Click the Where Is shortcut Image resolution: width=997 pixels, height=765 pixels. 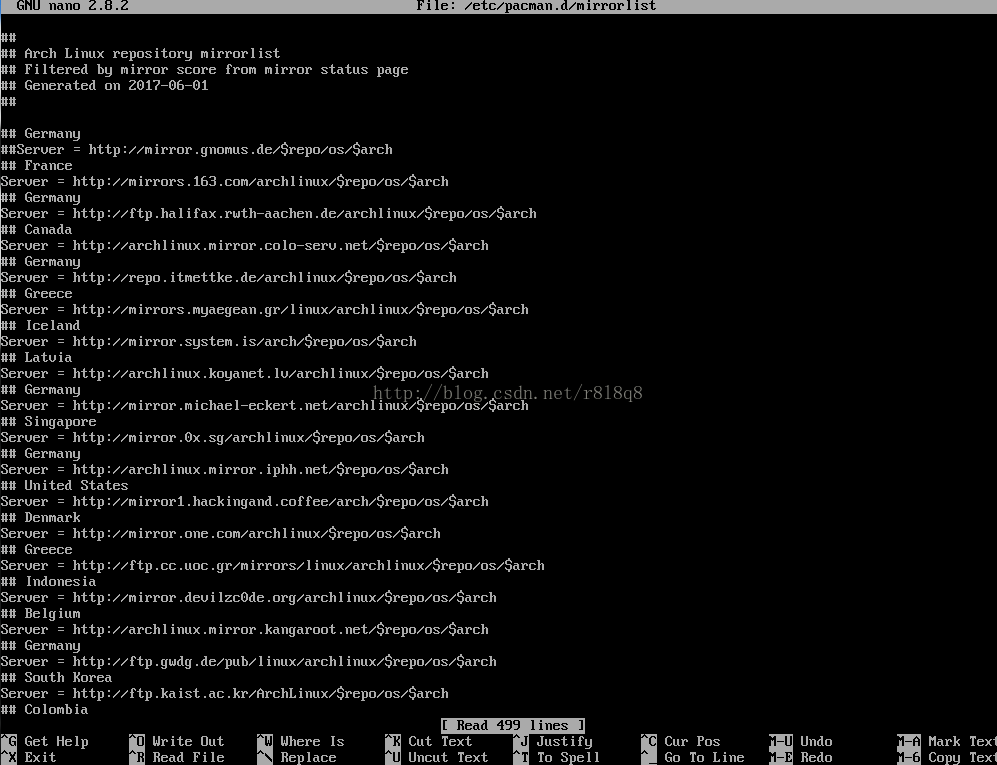(x=301, y=741)
